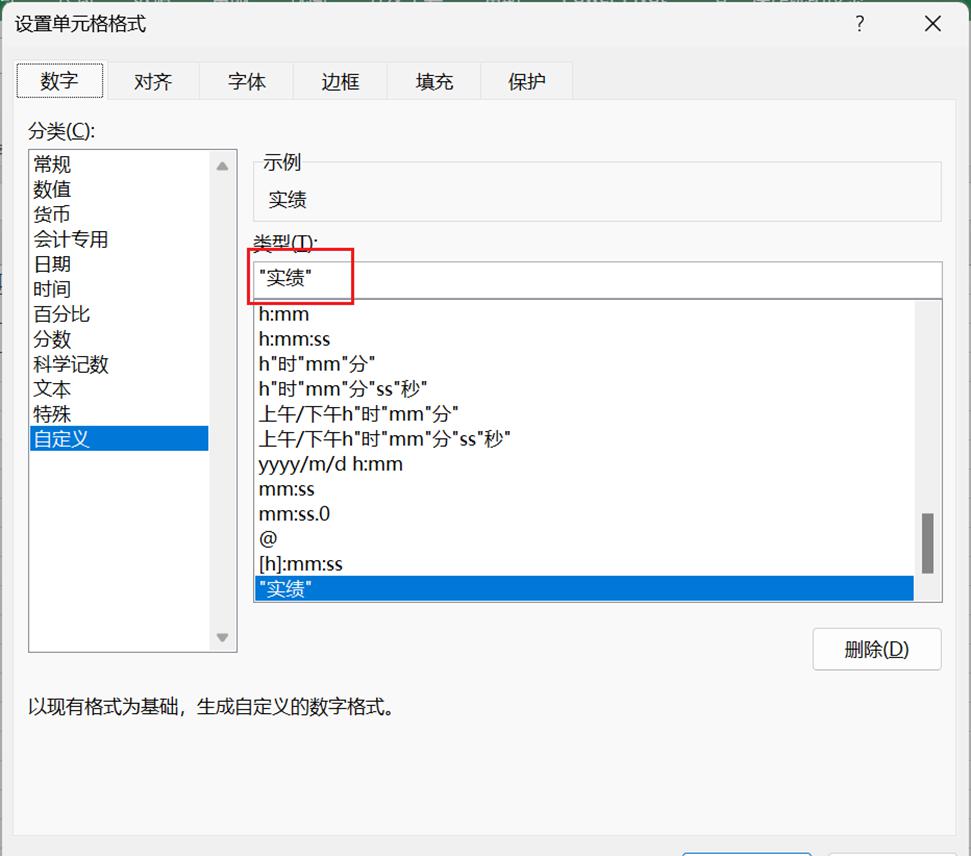Choose 时间 category
The image size is (971, 856).
120,289
